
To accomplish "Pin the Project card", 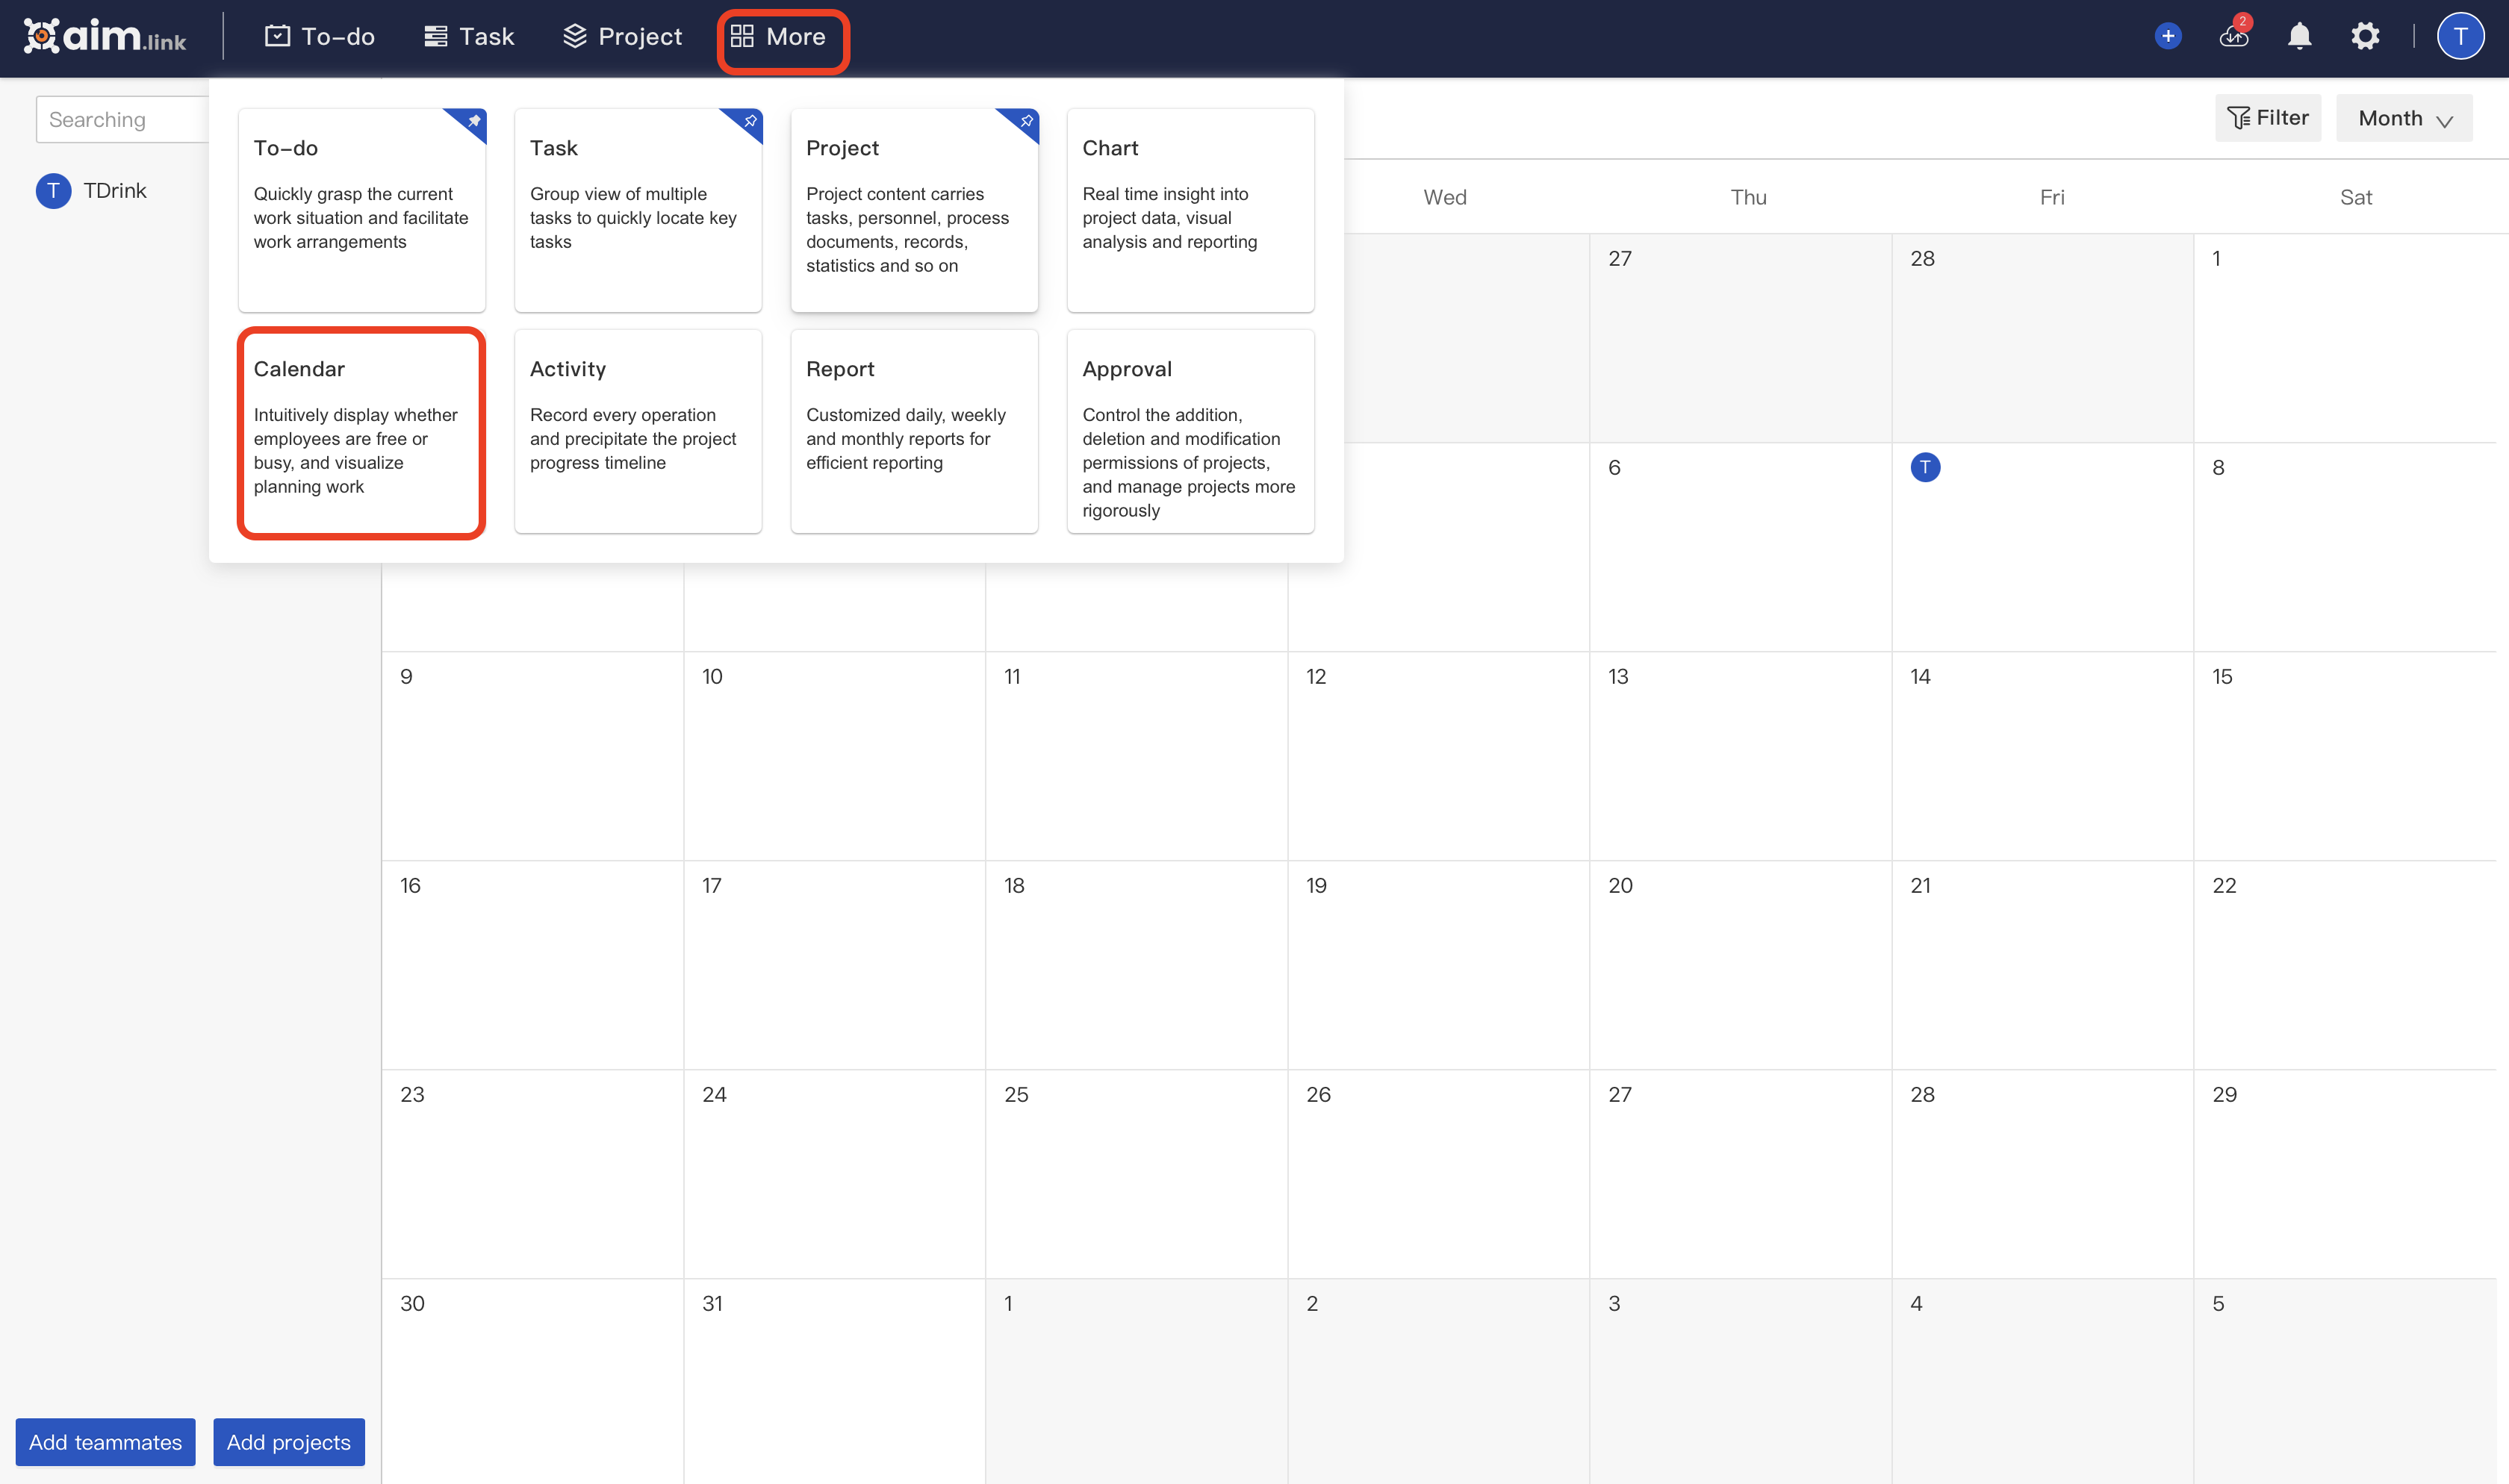I will coord(1025,122).
